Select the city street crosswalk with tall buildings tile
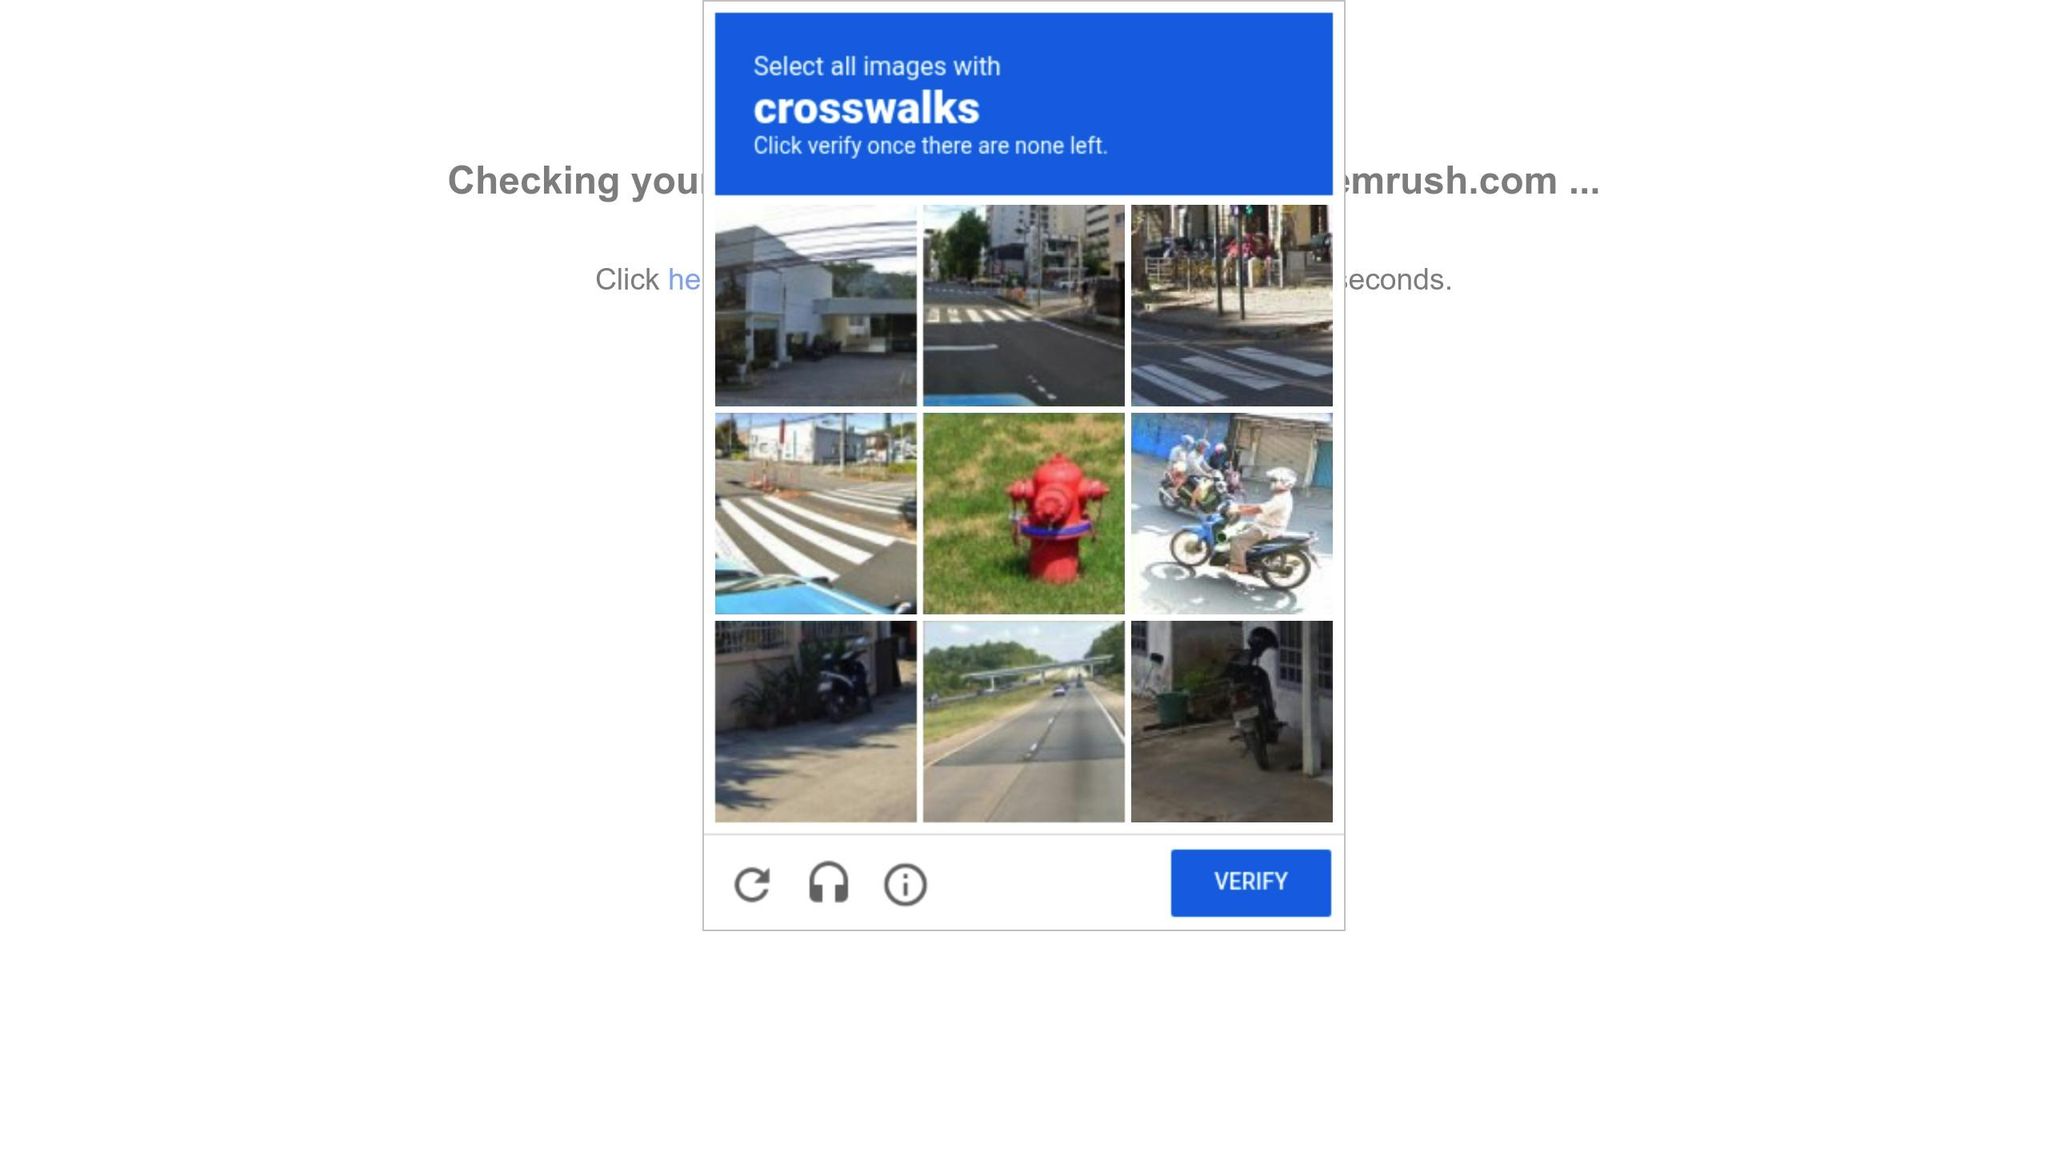Viewport: 2048px width, 1152px height. [x=1023, y=305]
